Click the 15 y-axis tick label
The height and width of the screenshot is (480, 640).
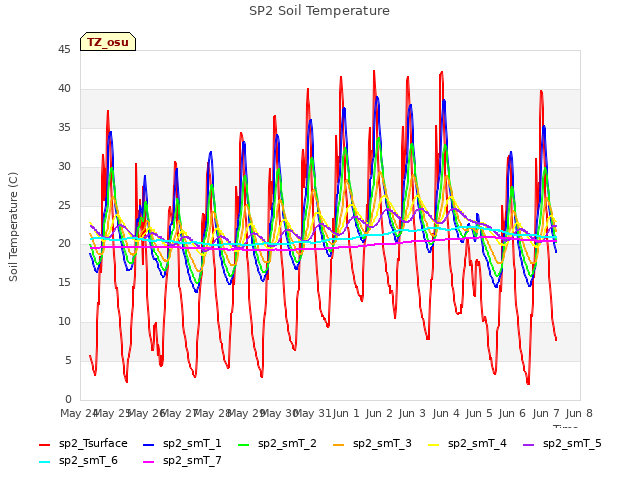pos(64,282)
